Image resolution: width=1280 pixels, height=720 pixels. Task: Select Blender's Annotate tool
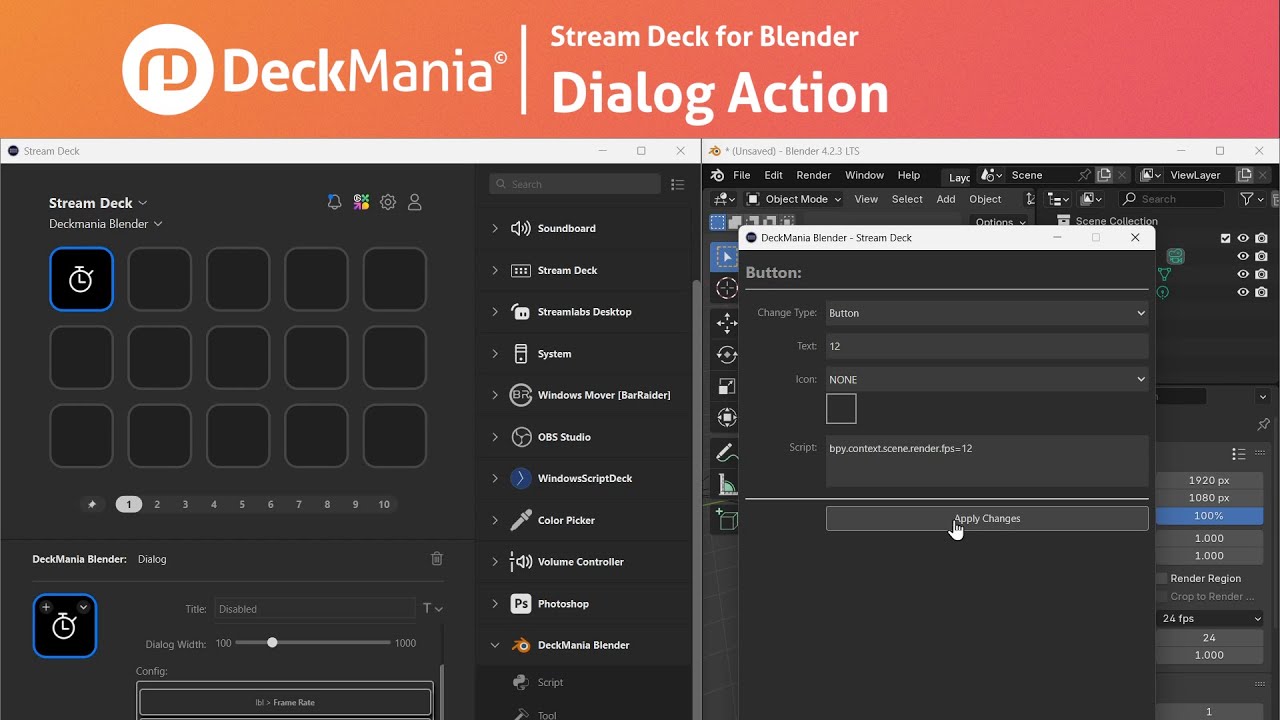point(727,452)
